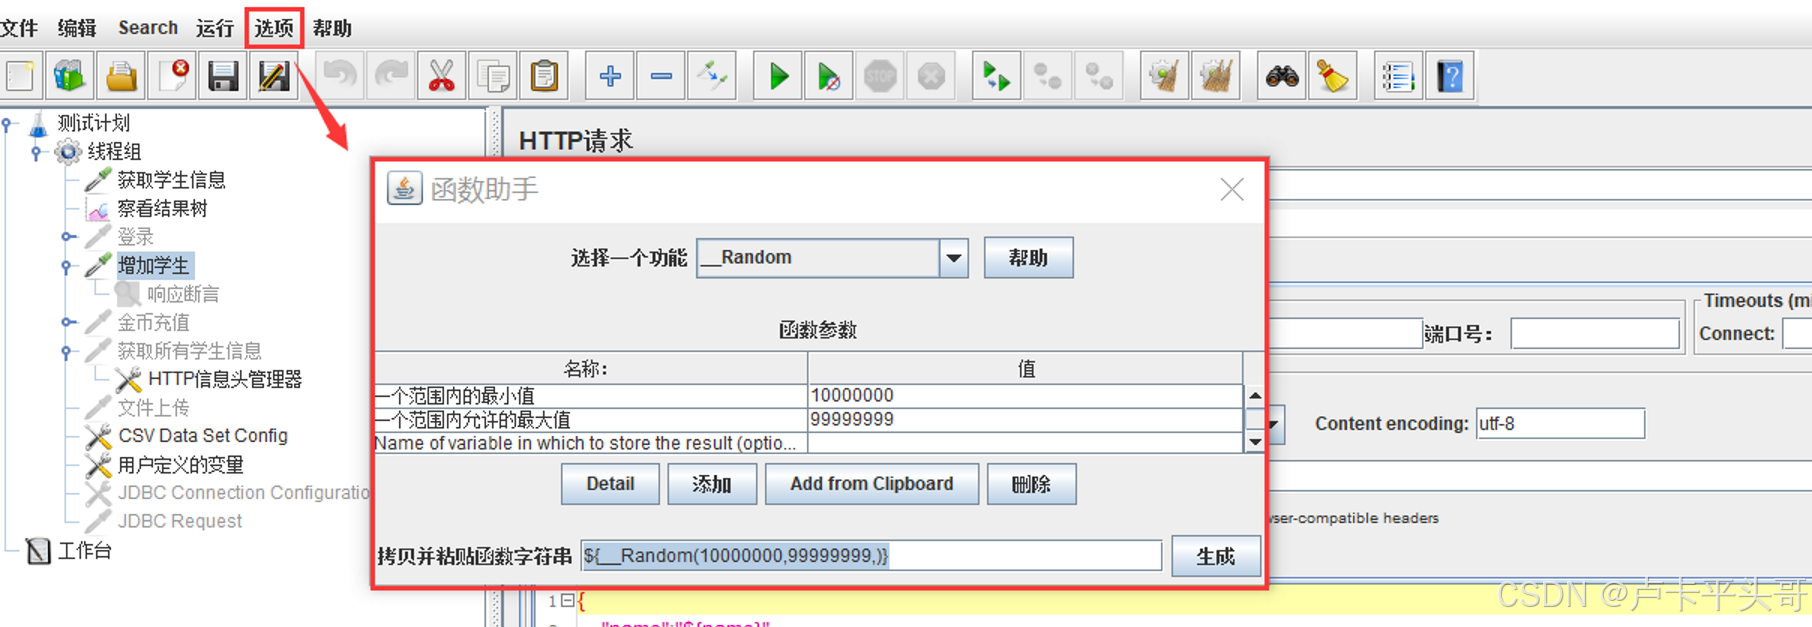
Task: Click the 端口号 input field
Action: 1595,334
